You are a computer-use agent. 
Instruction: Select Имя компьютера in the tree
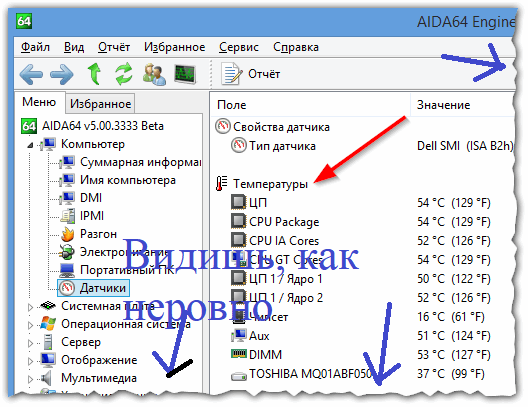(x=128, y=180)
